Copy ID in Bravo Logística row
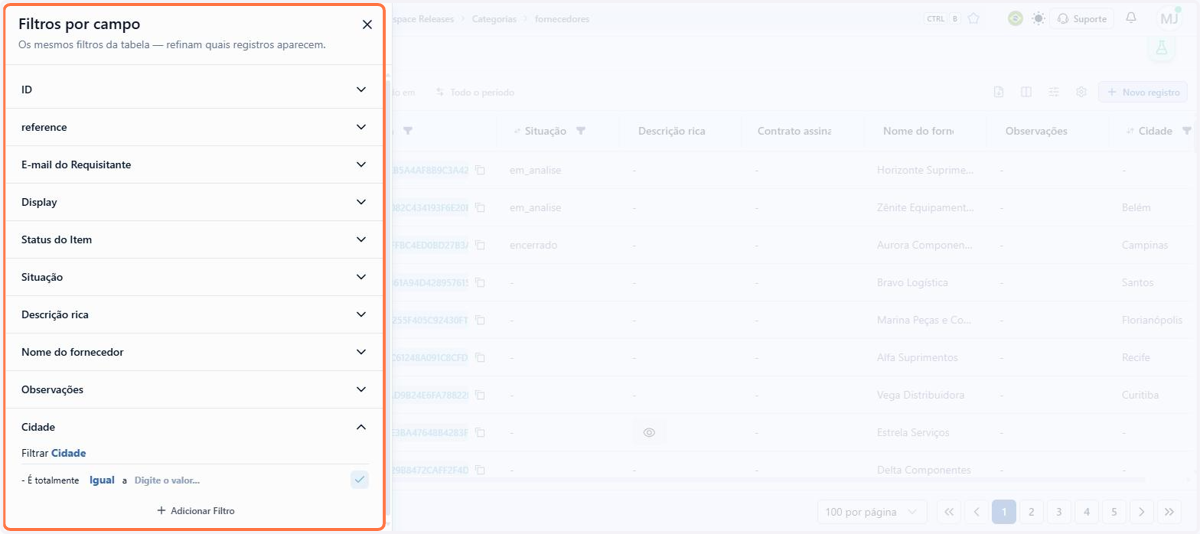 (480, 283)
